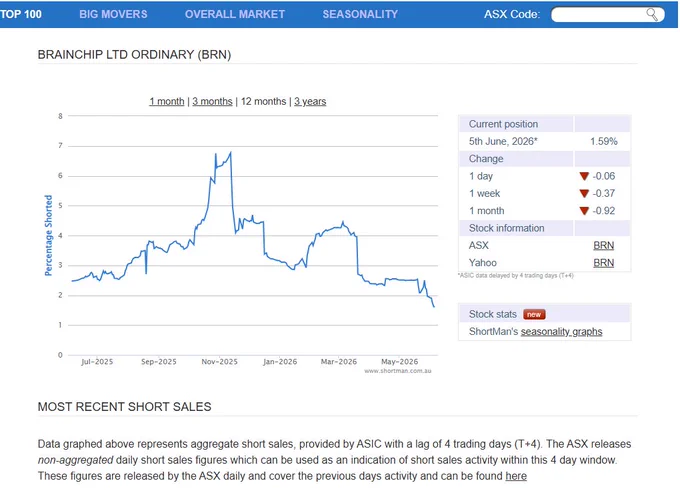
Task: Click the Nov-2025 x-axis label
Action: (219, 362)
